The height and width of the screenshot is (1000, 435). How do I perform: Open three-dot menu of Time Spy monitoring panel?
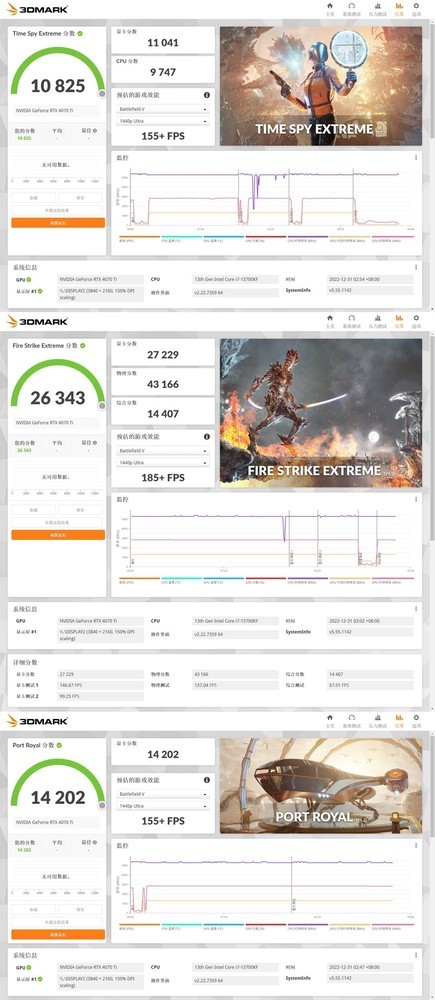click(x=416, y=157)
